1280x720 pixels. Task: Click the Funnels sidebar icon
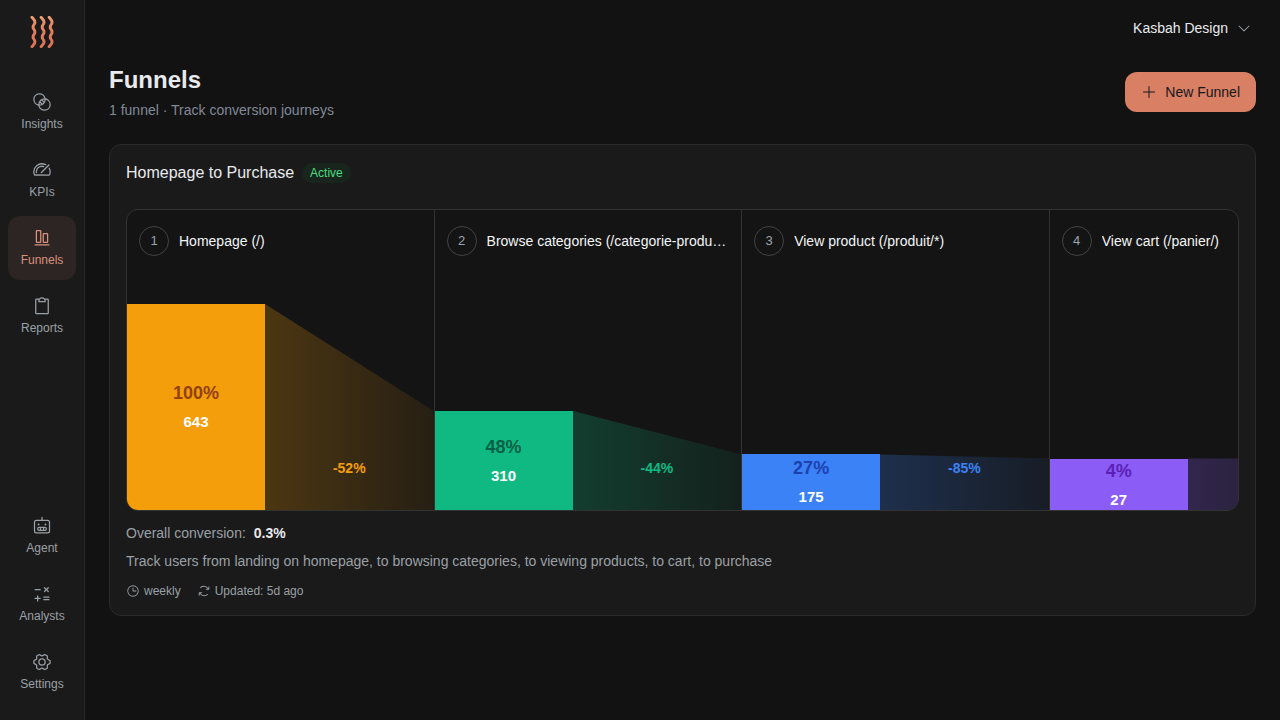(41, 247)
